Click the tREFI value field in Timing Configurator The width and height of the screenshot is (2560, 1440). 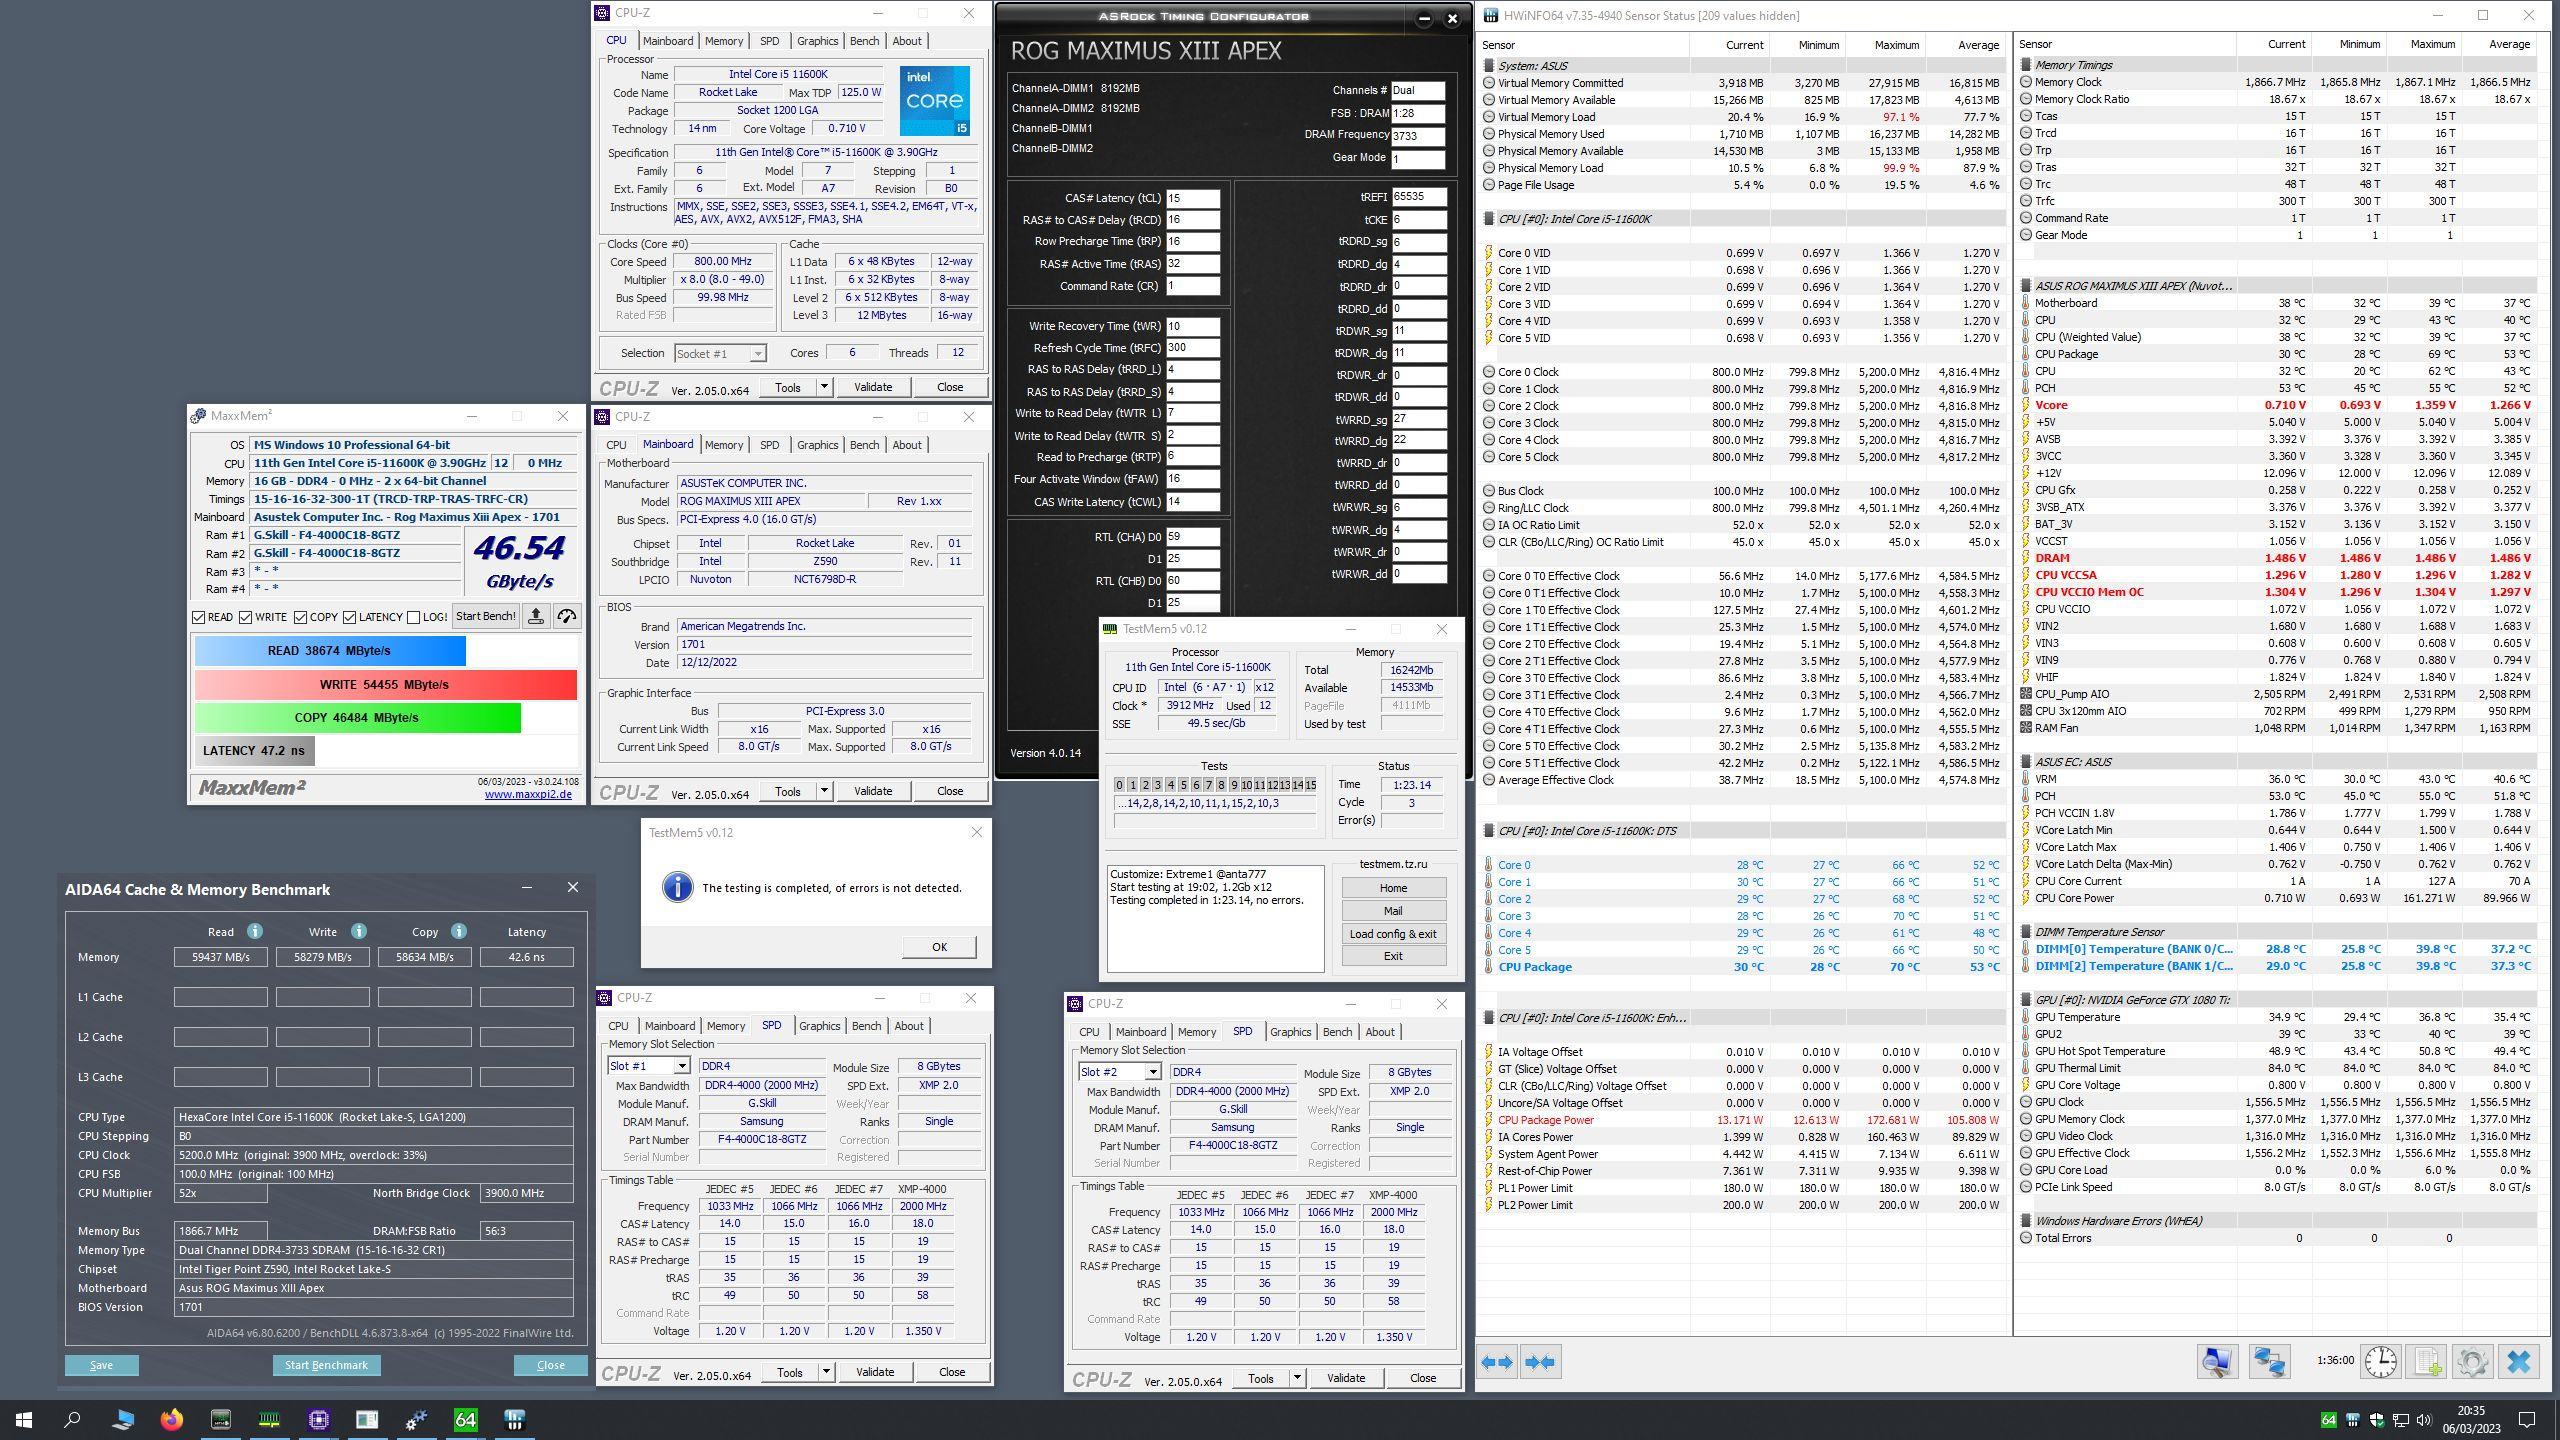click(1418, 197)
